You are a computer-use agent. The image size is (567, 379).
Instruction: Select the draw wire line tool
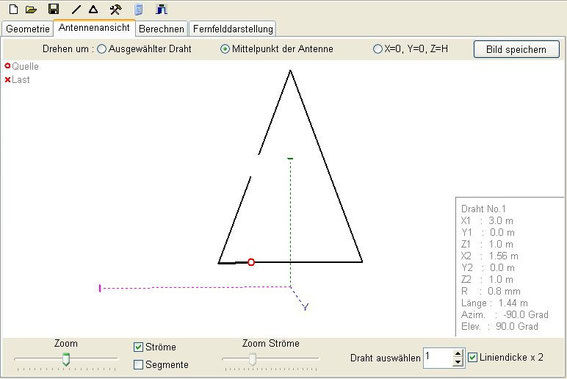tap(76, 9)
